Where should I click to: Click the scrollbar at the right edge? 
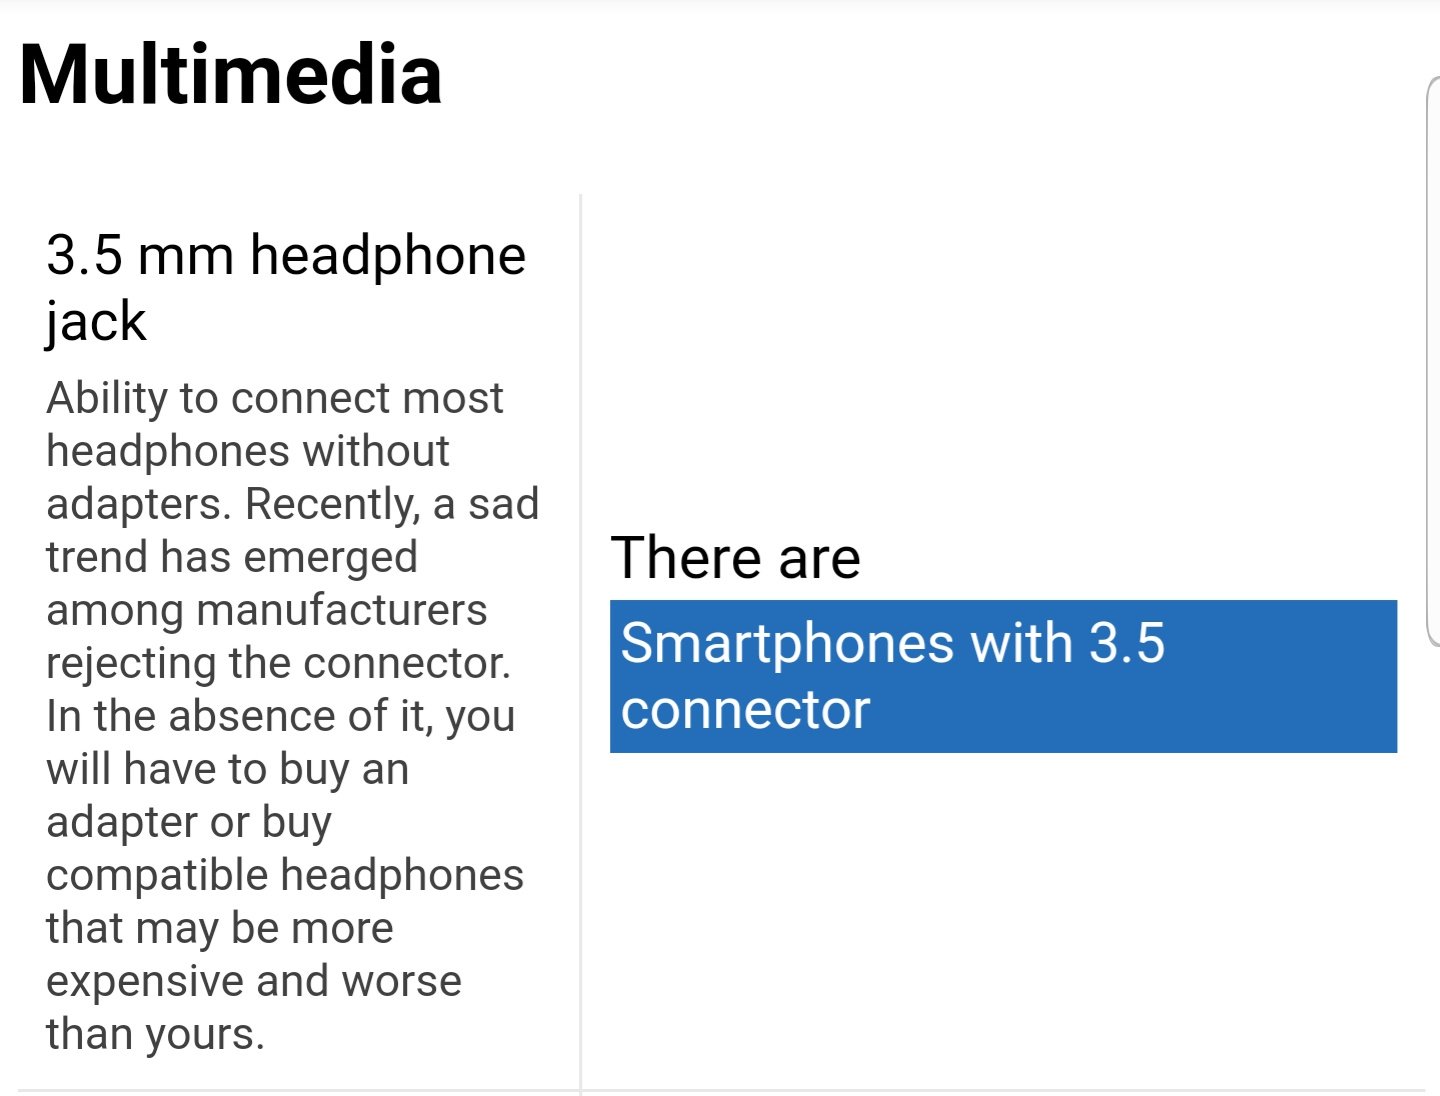[x=1433, y=360]
